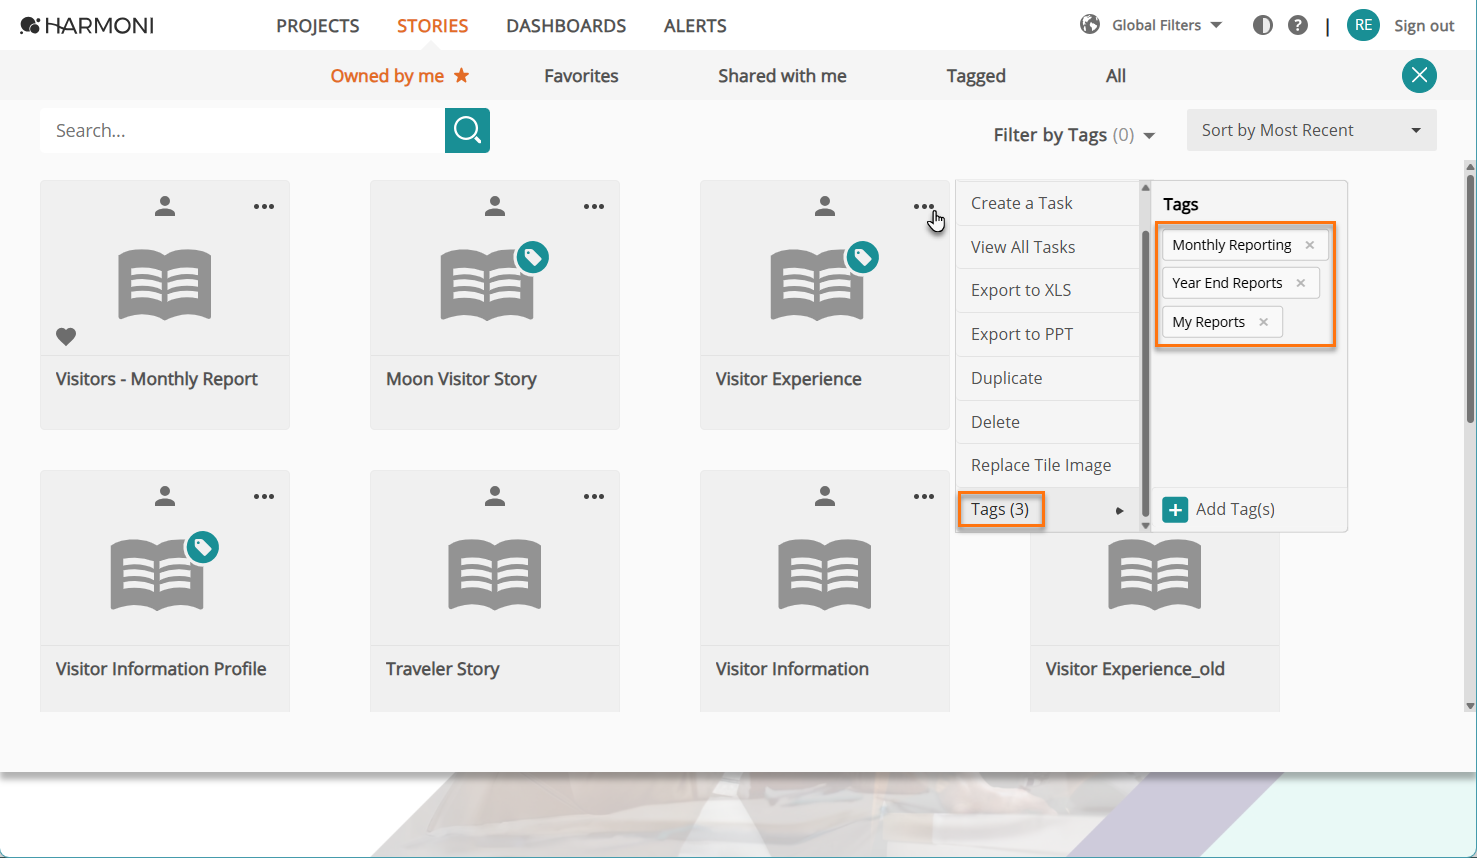Open more options for Visitor Information Profile
Screen dimensions: 1477x858
[x=264, y=497]
